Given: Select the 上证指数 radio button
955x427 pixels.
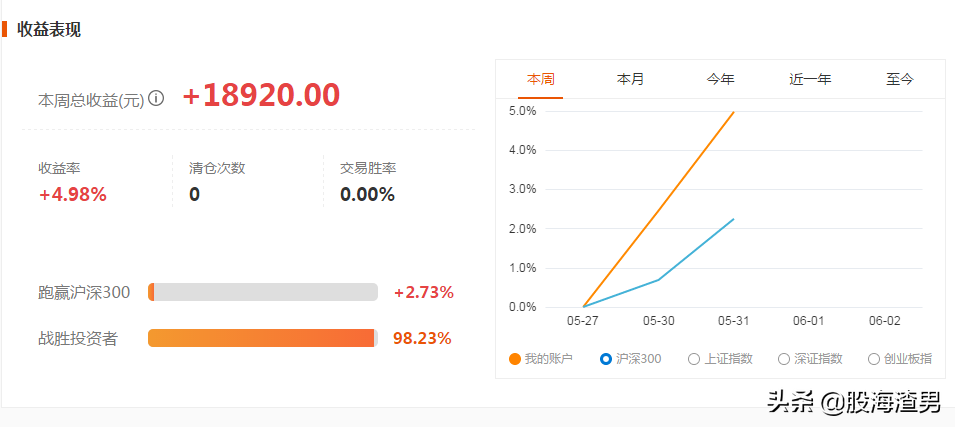Looking at the screenshot, I should tap(694, 359).
